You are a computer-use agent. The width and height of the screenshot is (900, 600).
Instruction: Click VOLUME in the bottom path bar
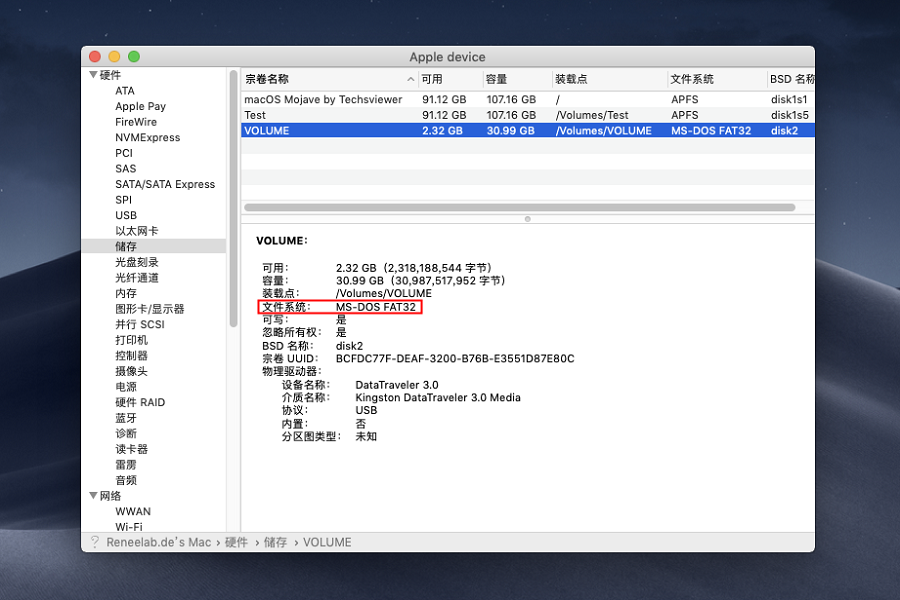click(x=327, y=542)
